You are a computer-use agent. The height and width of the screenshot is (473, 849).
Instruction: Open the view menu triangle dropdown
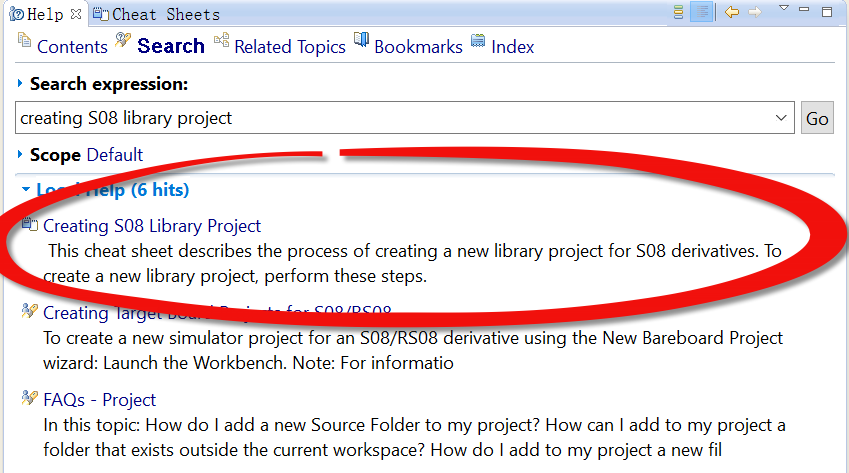[x=783, y=9]
